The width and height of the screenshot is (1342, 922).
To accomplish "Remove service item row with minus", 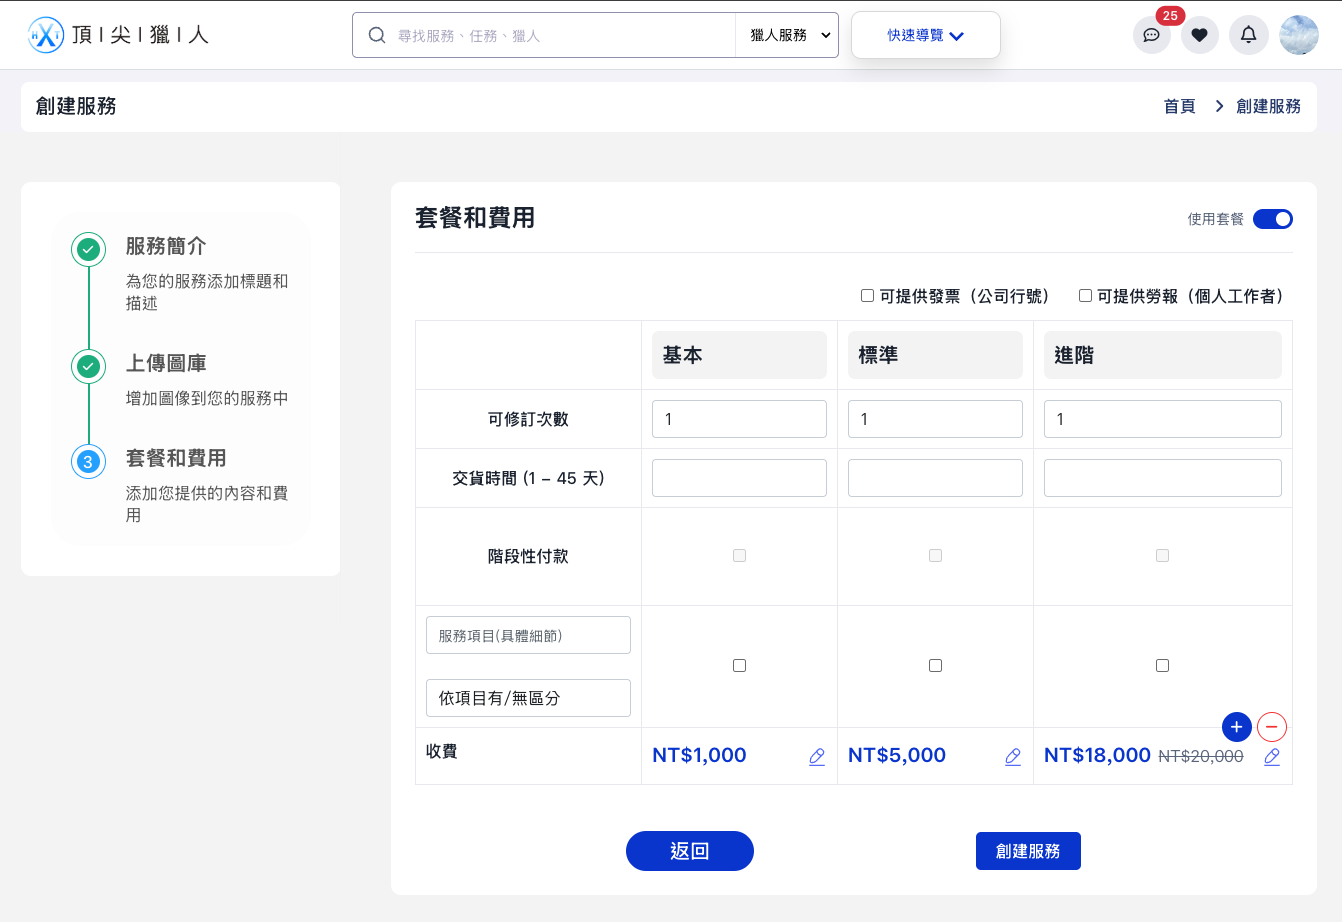I will (1272, 727).
